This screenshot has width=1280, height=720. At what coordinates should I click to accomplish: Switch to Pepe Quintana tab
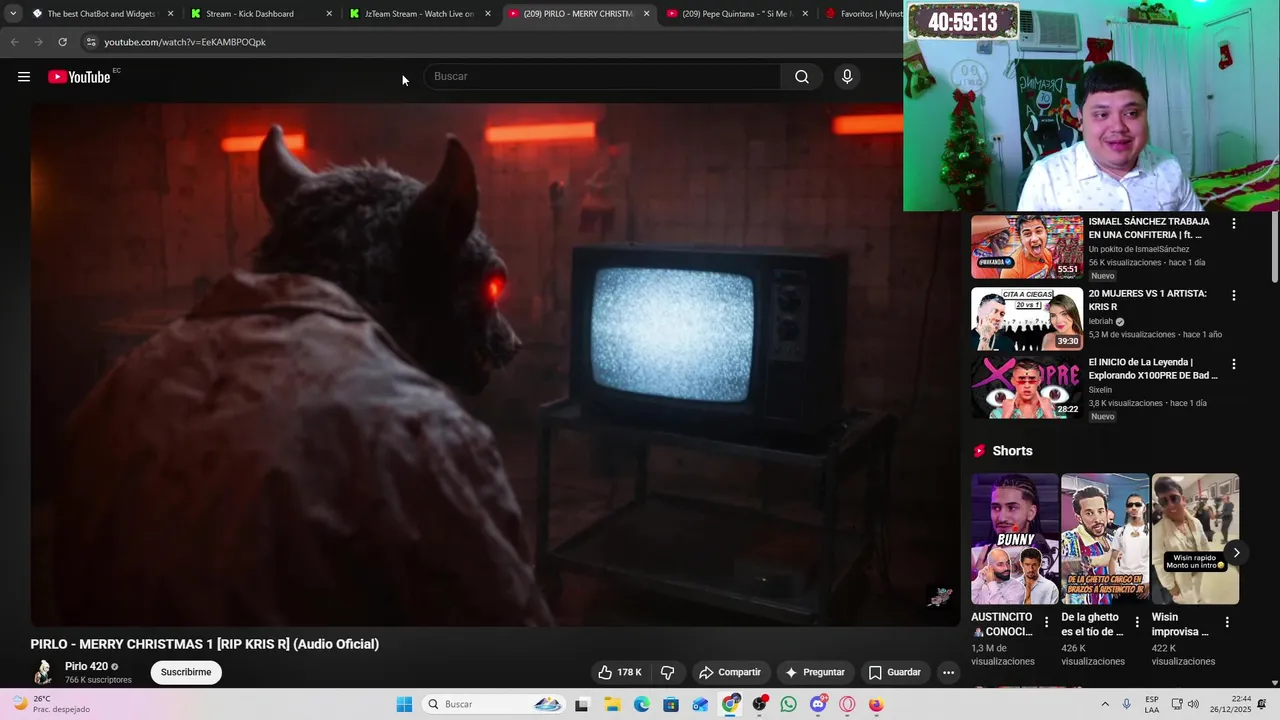(738, 14)
